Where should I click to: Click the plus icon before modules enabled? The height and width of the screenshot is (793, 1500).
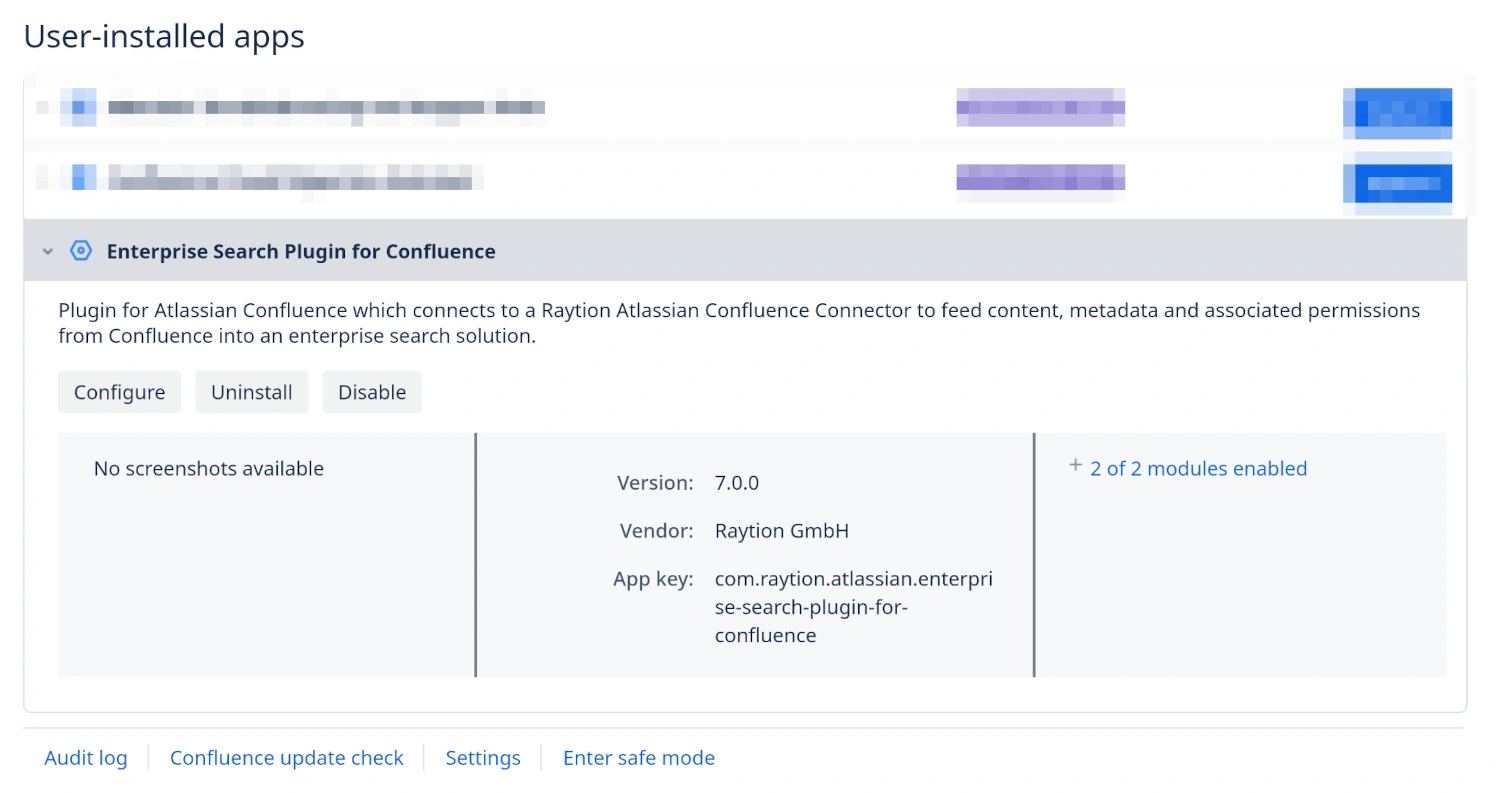tap(1074, 464)
